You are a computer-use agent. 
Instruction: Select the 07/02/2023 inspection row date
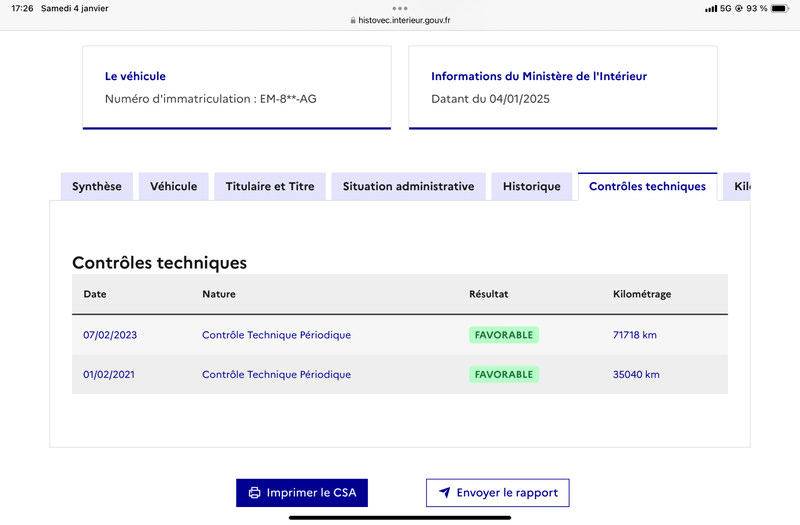coord(110,335)
